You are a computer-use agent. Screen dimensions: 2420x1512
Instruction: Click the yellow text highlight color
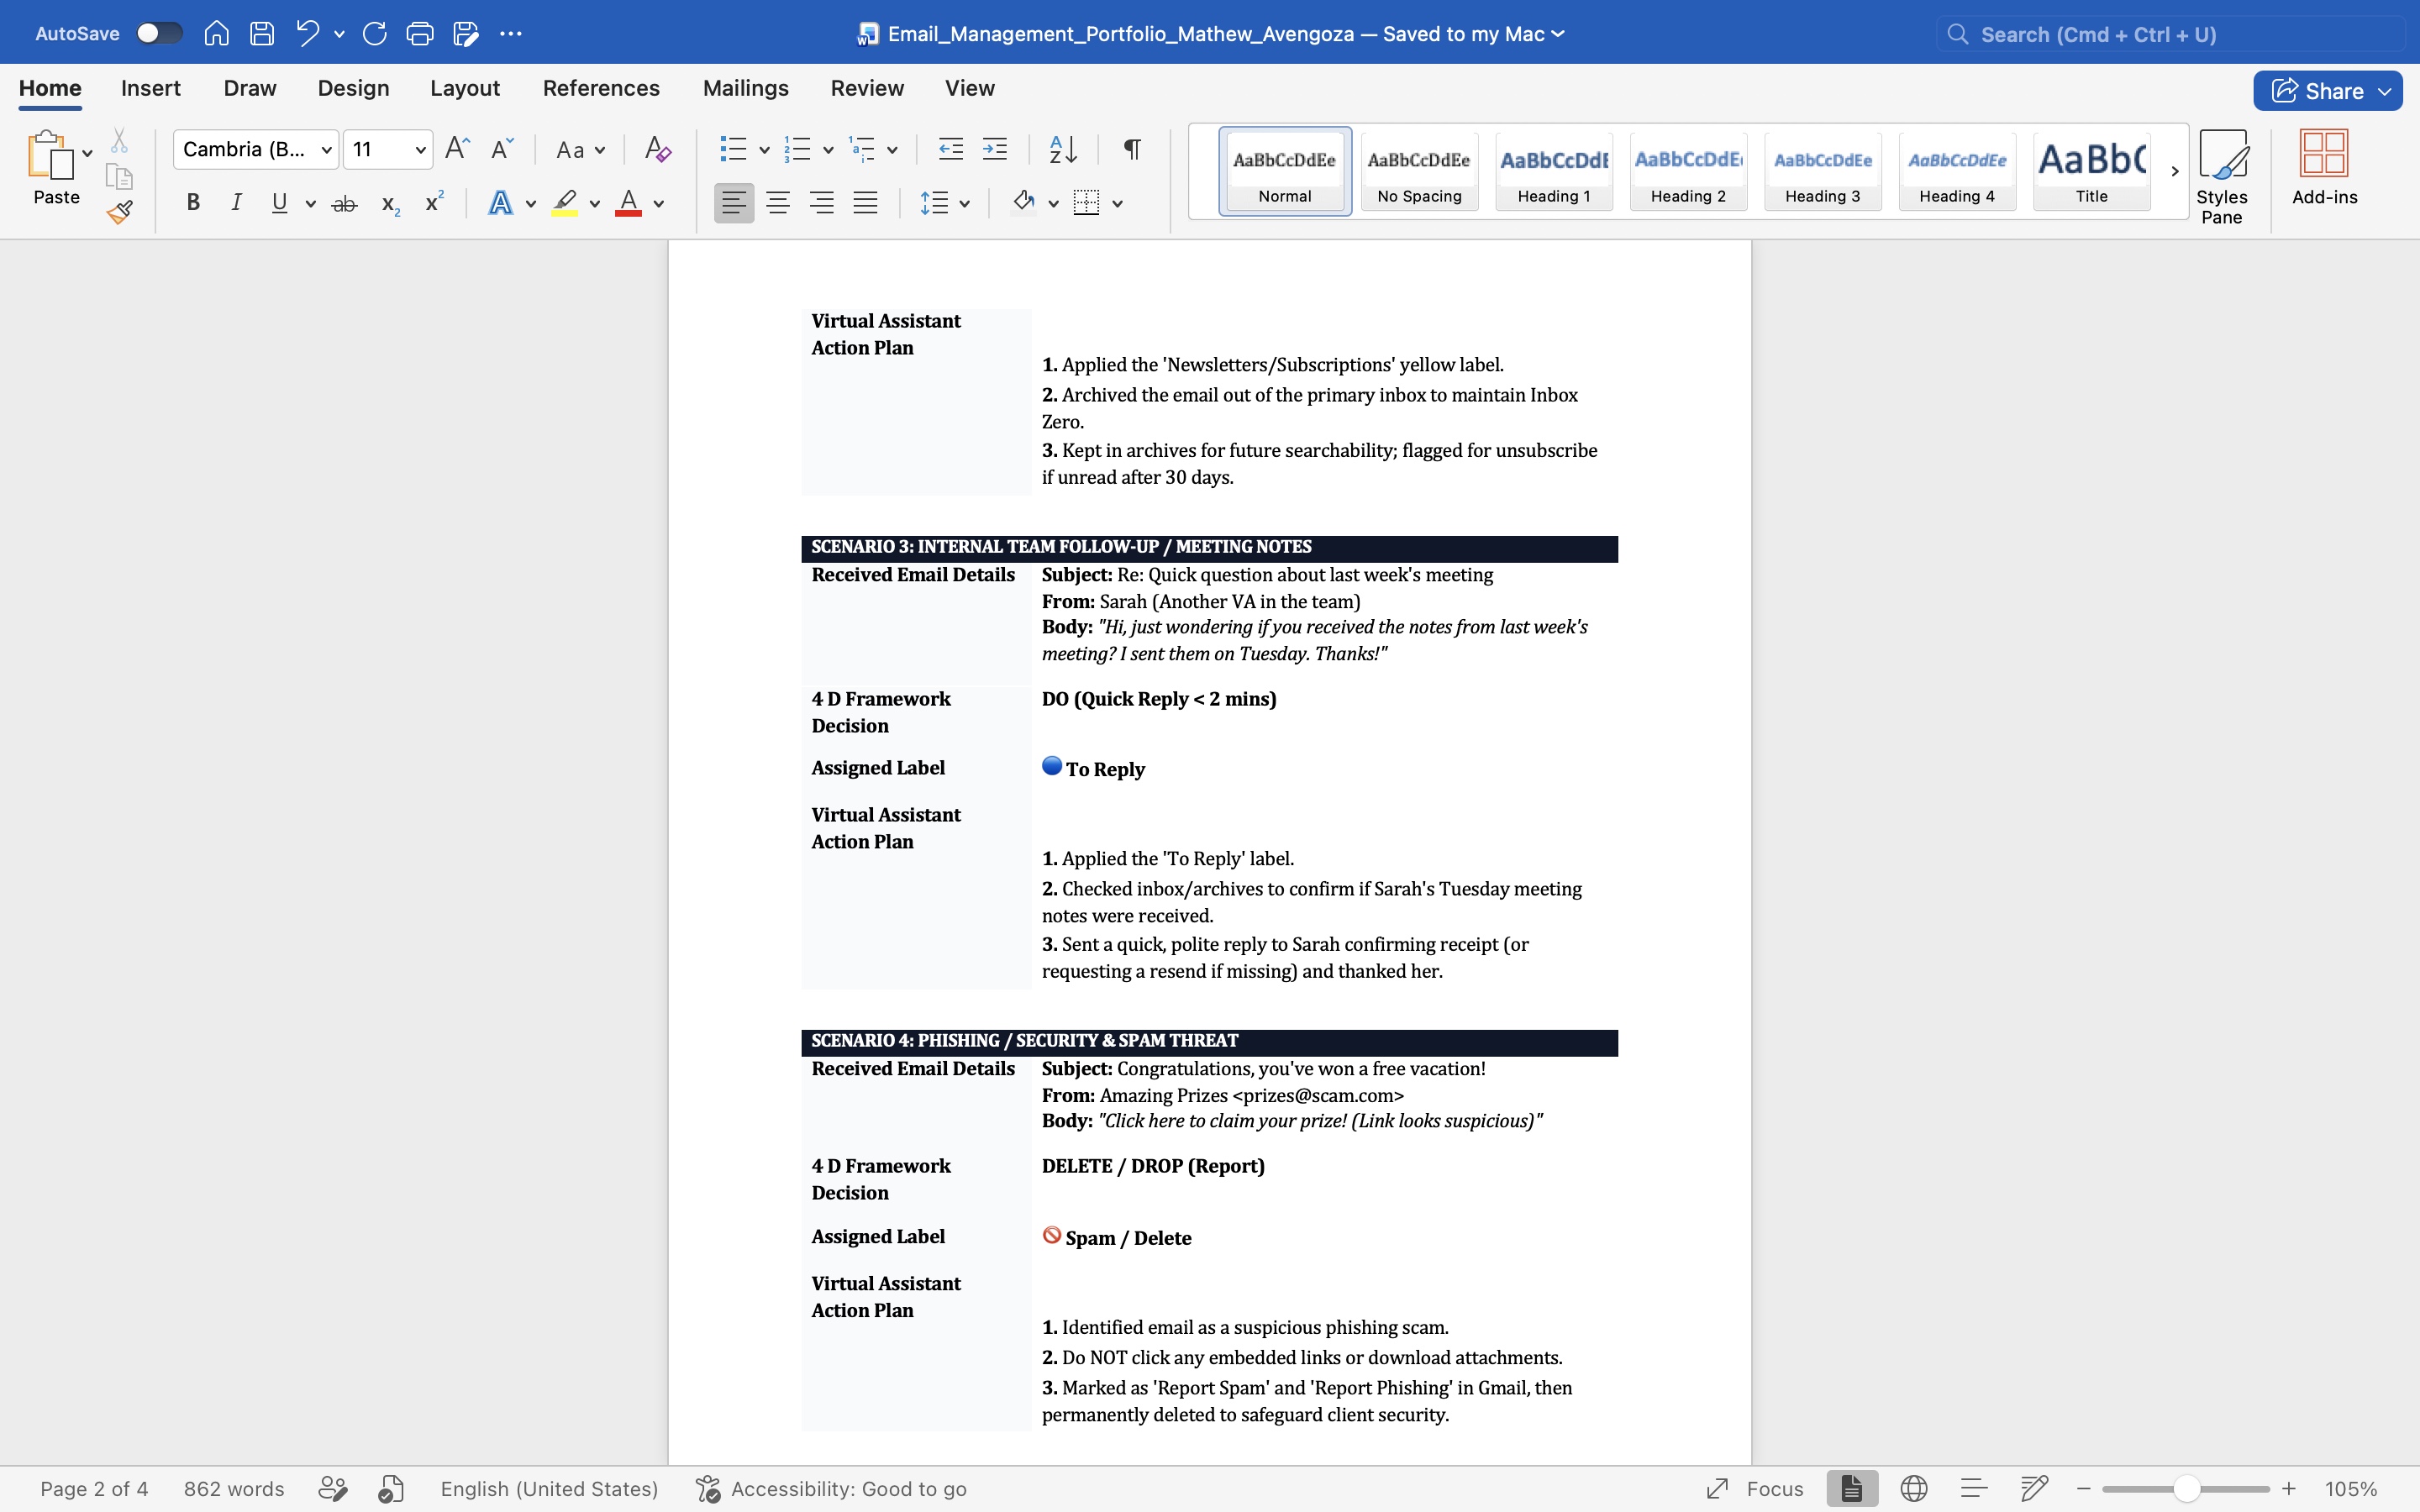pyautogui.click(x=564, y=203)
